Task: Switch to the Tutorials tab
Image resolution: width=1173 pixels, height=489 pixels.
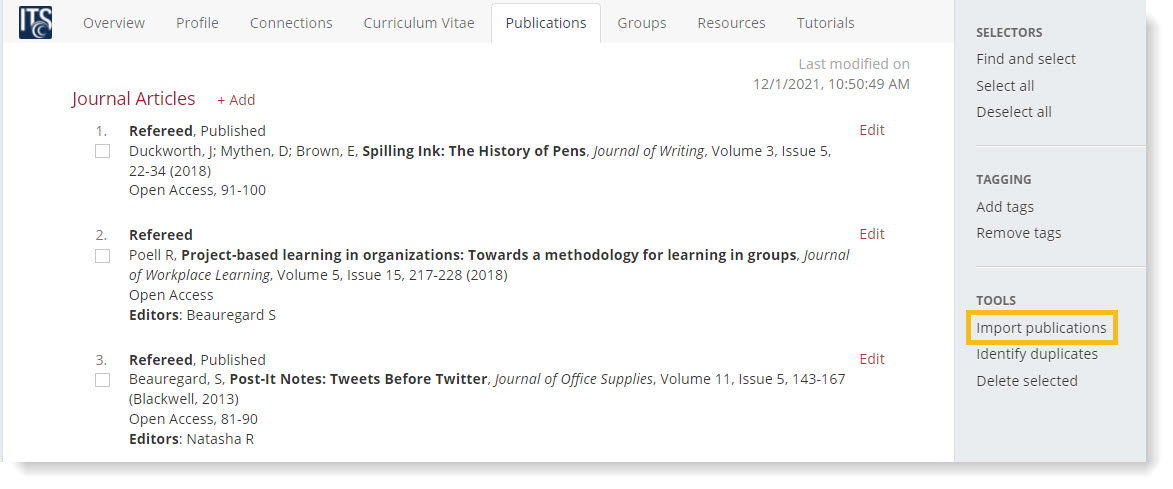Action: coord(825,23)
